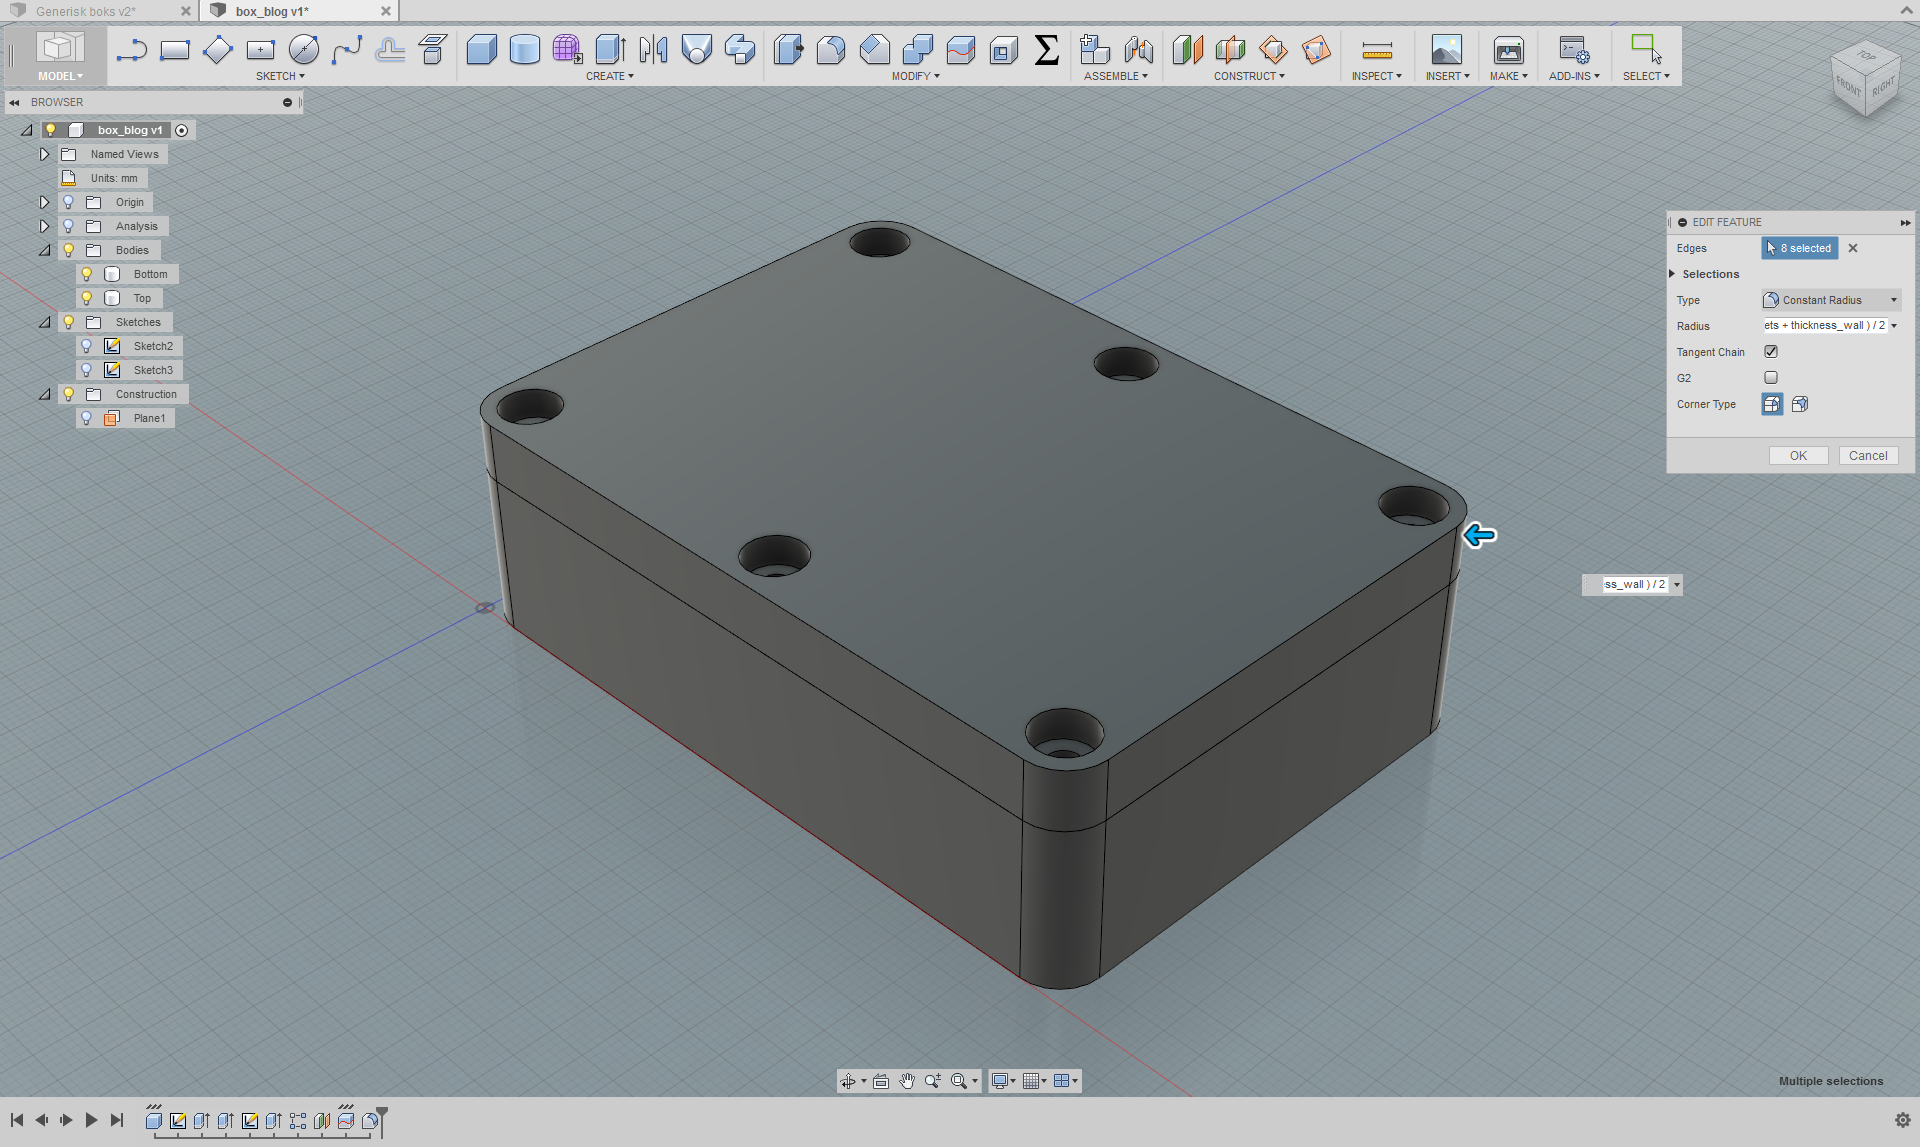Toggle visibility of the Origin folder
Viewport: 1920px width, 1147px height.
click(69, 202)
